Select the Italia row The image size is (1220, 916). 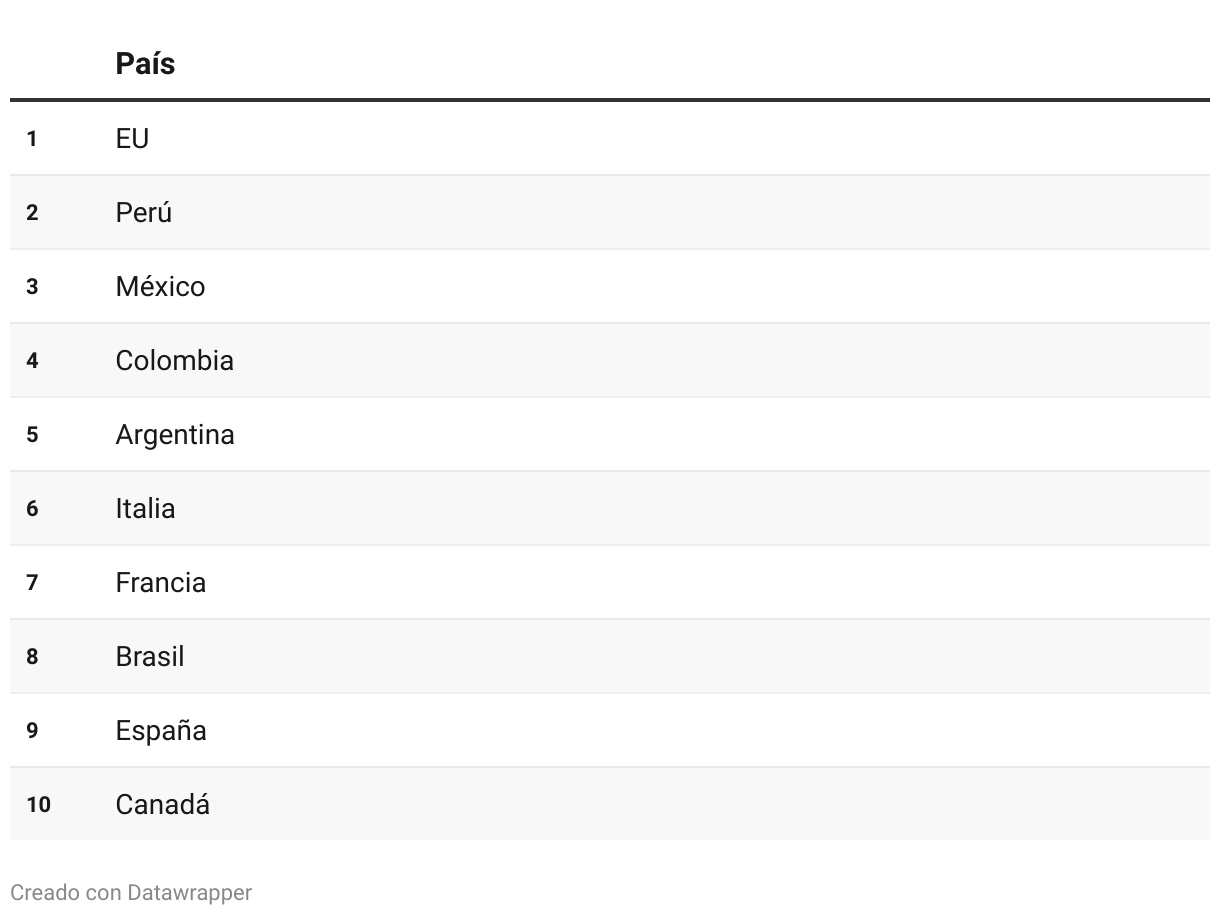[610, 508]
